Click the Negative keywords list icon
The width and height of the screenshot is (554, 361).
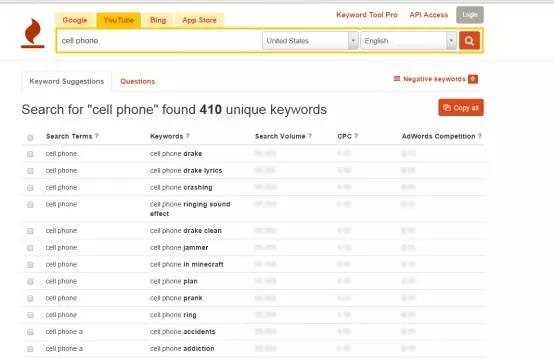click(x=397, y=79)
